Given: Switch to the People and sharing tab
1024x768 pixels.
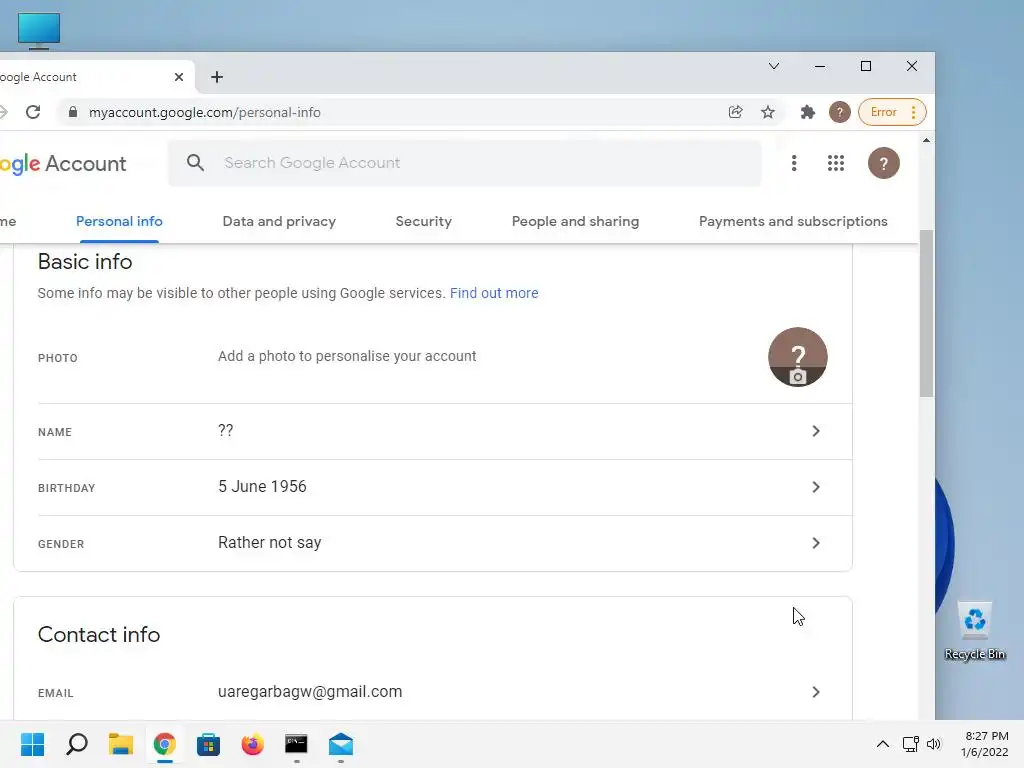Looking at the screenshot, I should point(575,221).
